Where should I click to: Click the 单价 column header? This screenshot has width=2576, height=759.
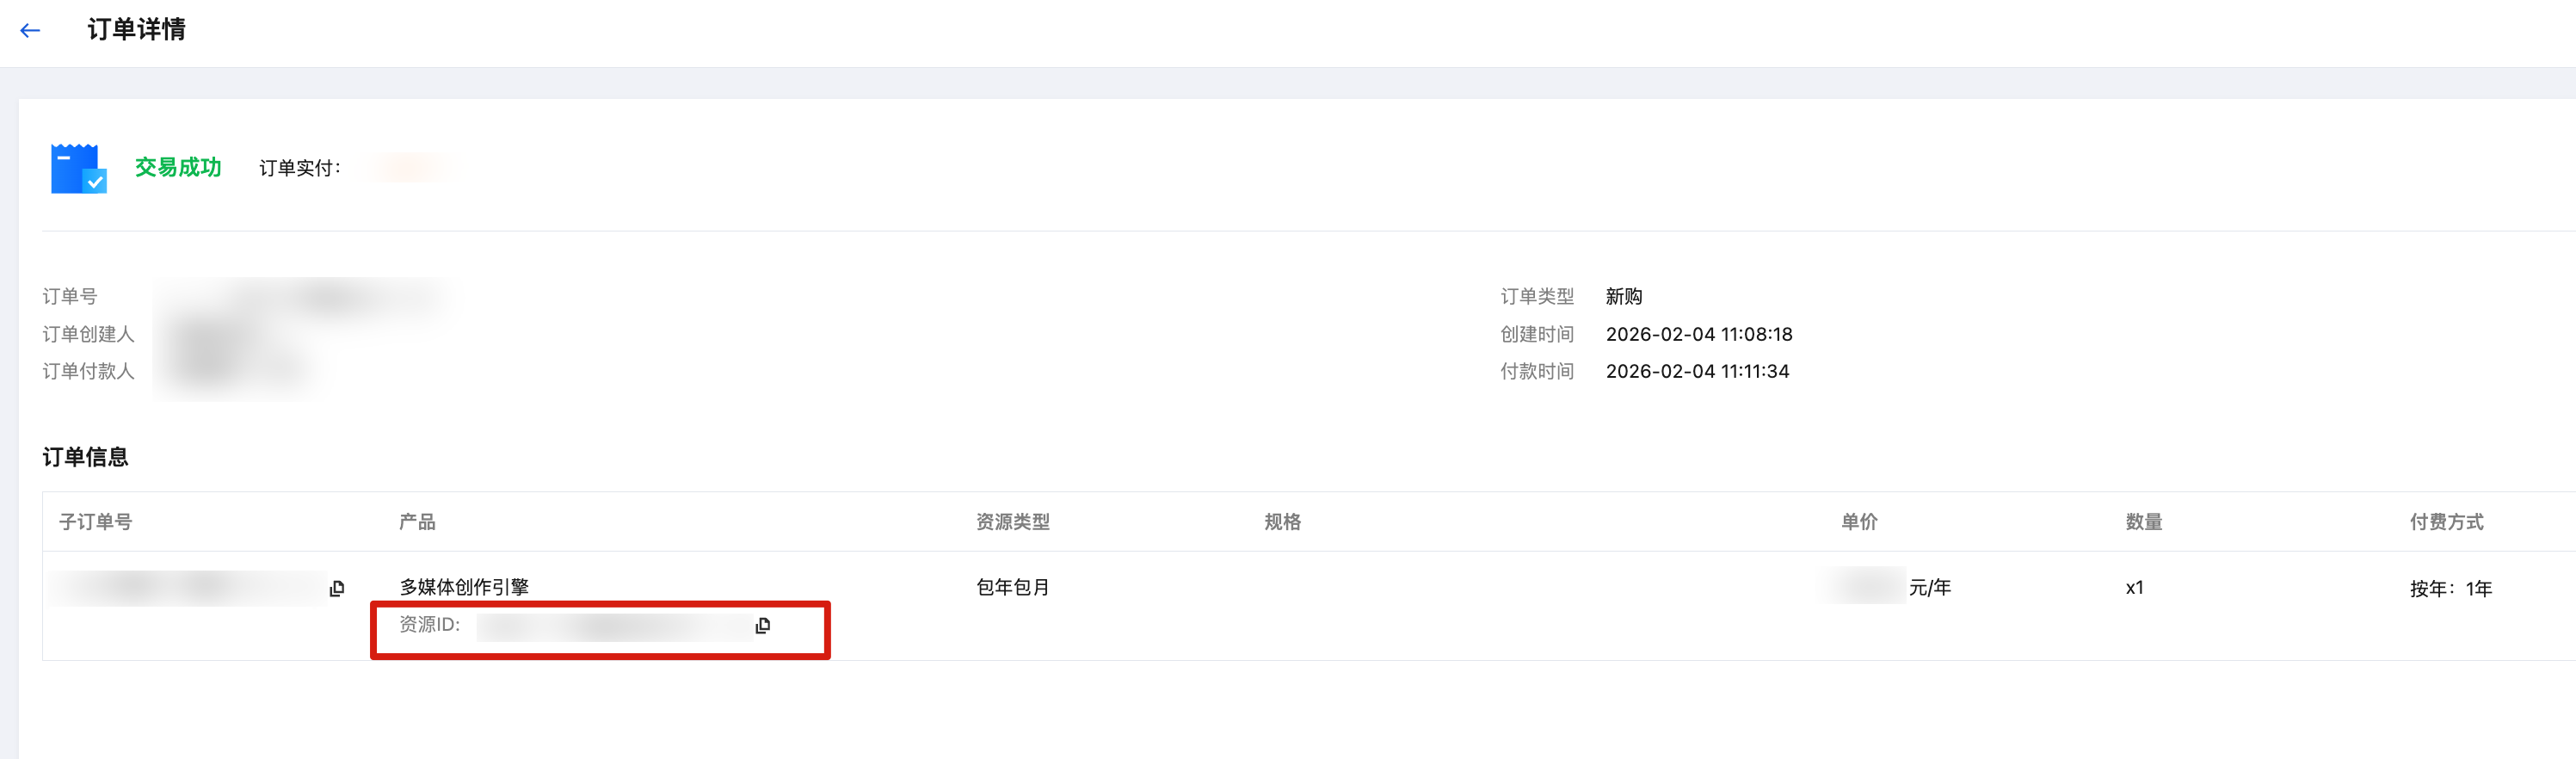(x=1859, y=522)
